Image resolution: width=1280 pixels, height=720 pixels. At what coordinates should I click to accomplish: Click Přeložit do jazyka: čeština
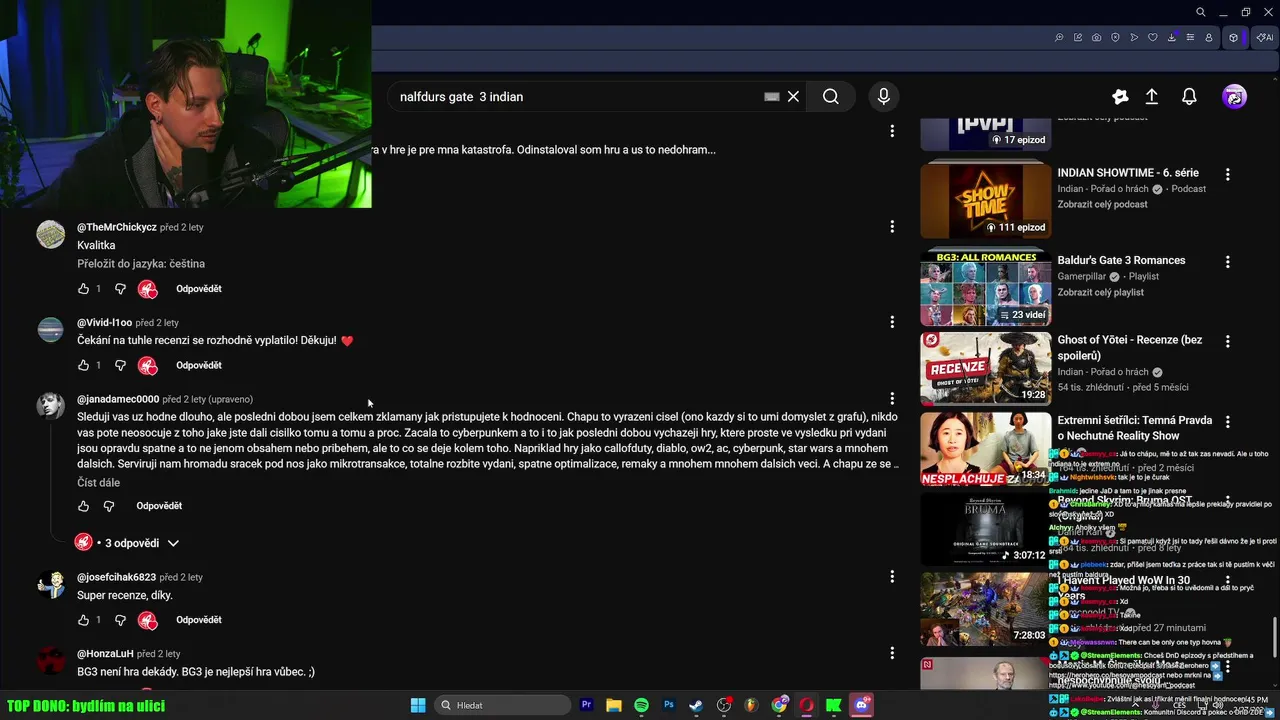tap(141, 264)
